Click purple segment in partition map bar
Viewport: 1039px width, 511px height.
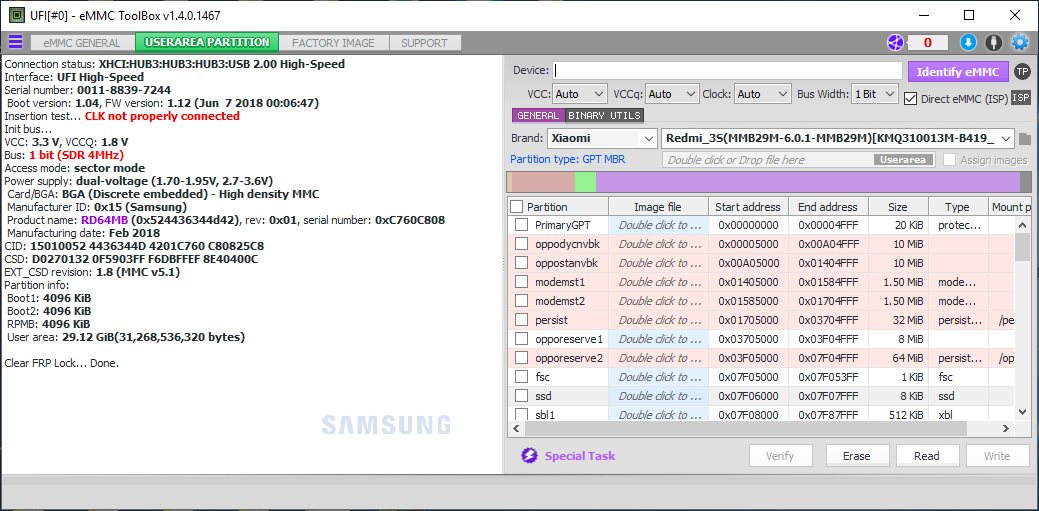pyautogui.click(x=808, y=182)
